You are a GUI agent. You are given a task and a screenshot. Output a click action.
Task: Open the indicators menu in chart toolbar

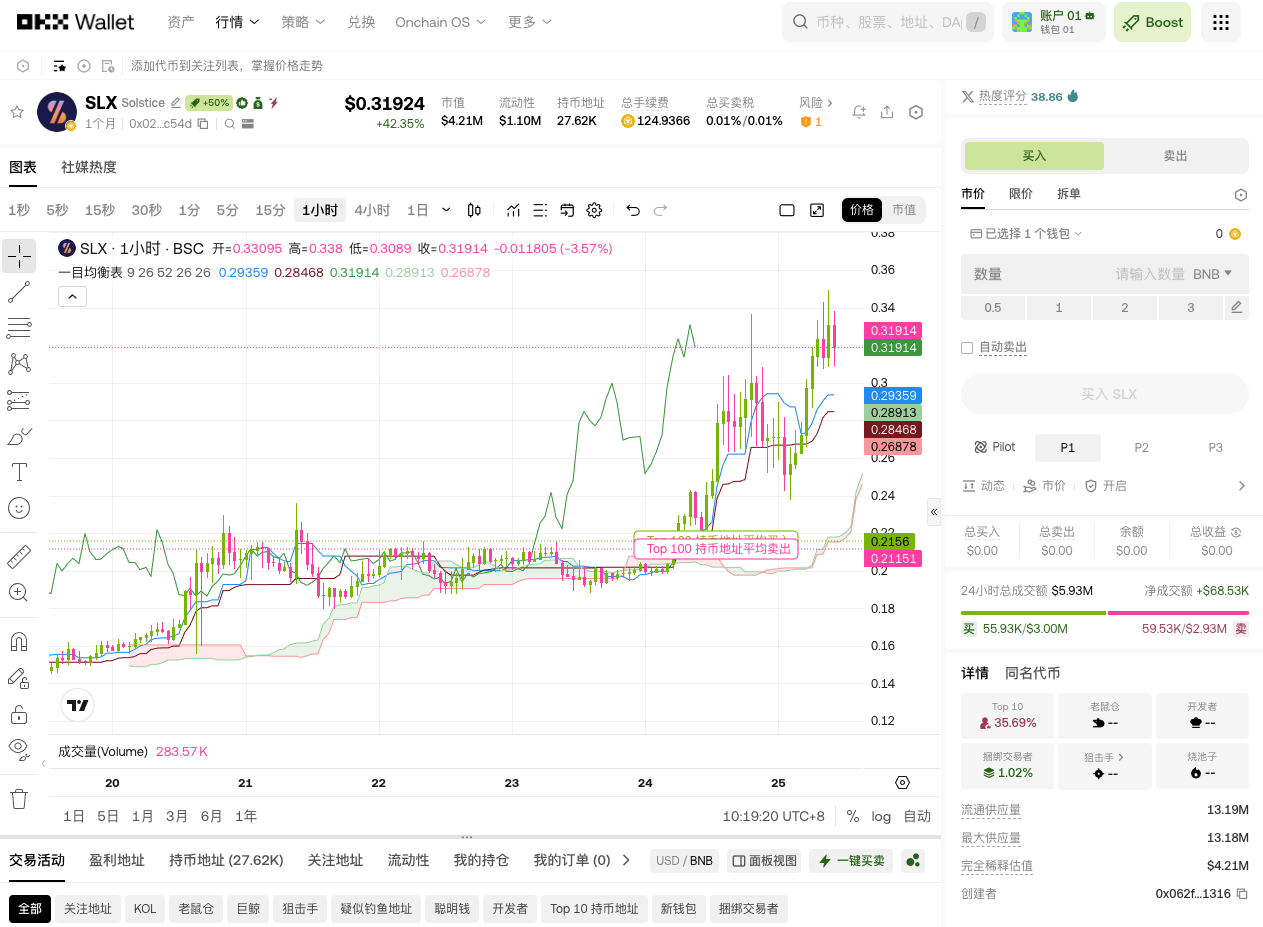[513, 210]
